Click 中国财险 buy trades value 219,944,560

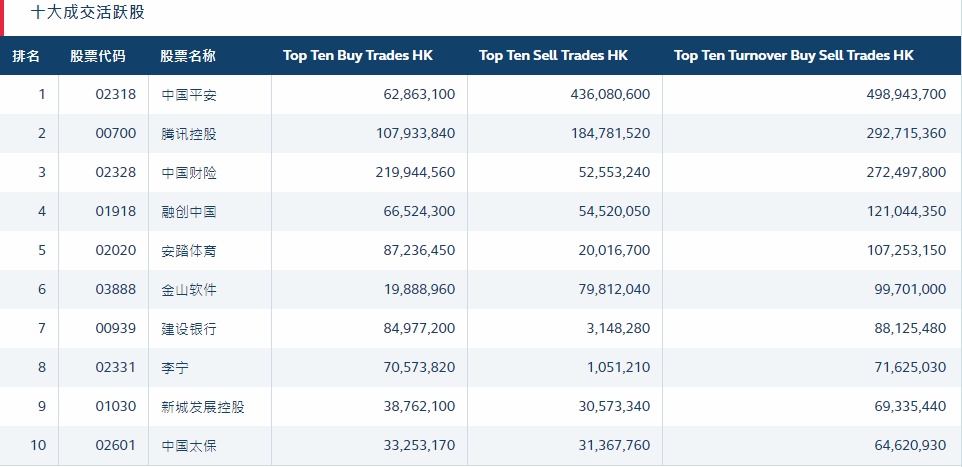(x=405, y=173)
